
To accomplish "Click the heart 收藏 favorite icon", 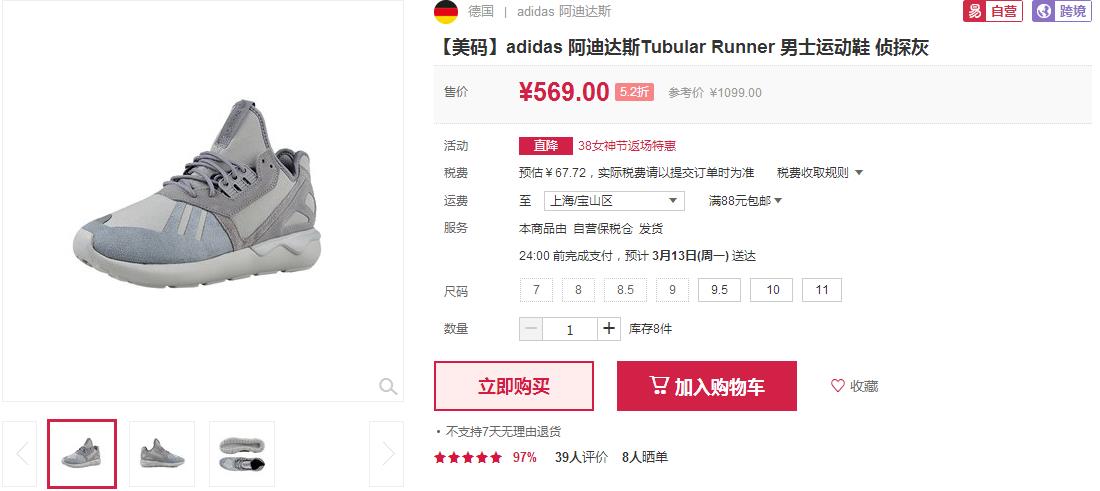I will pos(838,386).
